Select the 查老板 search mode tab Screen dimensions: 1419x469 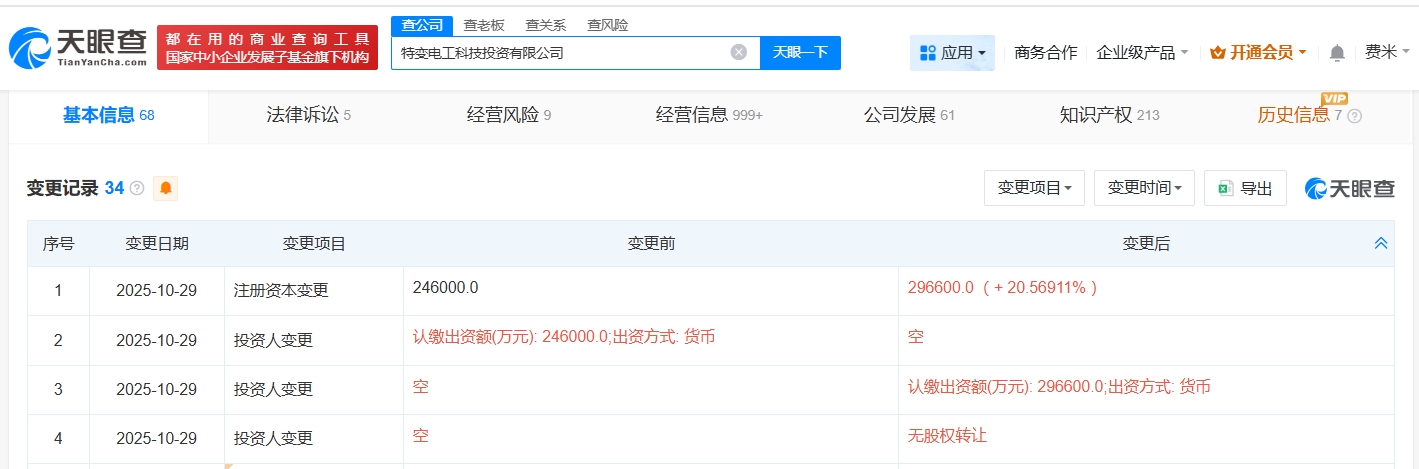coord(484,25)
